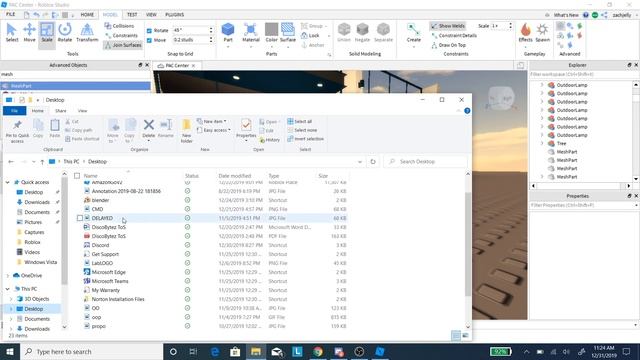Screen dimensions: 640x360
Task: Insert a new Part
Action: point(228,33)
